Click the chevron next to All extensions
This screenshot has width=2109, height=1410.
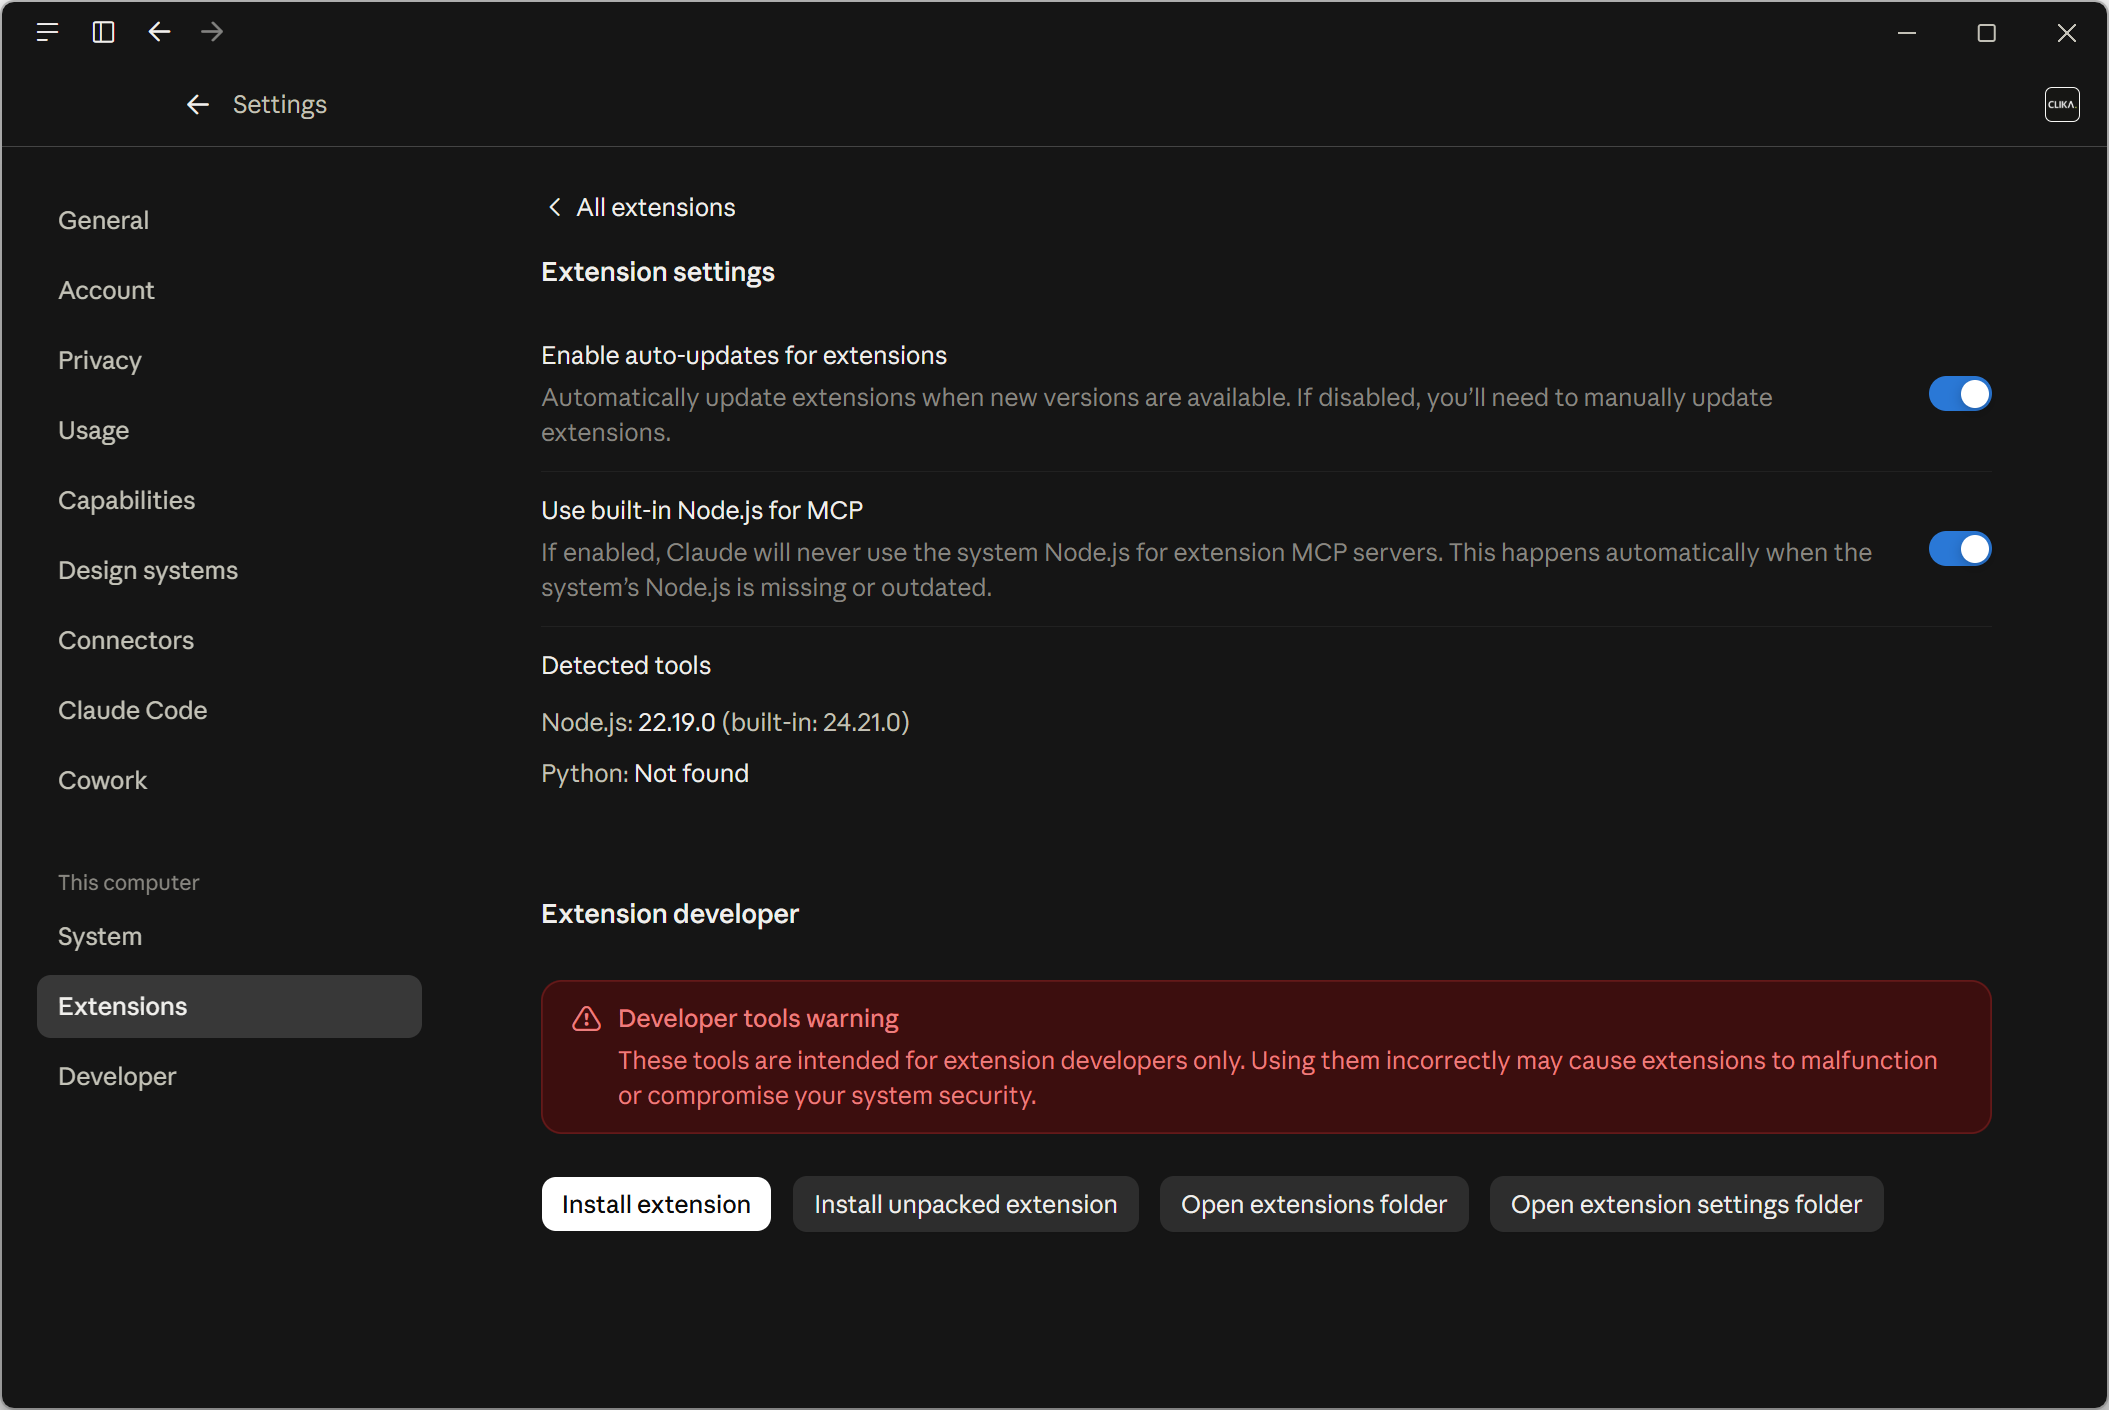pyautogui.click(x=554, y=207)
